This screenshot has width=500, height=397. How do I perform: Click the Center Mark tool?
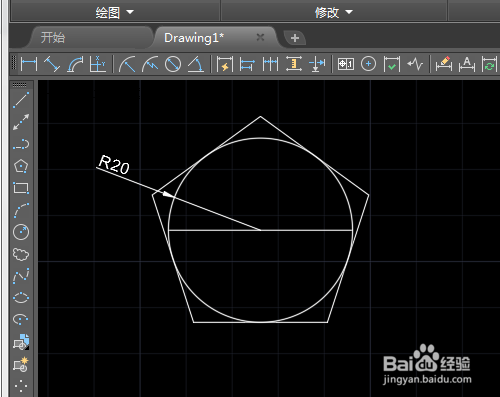368,64
